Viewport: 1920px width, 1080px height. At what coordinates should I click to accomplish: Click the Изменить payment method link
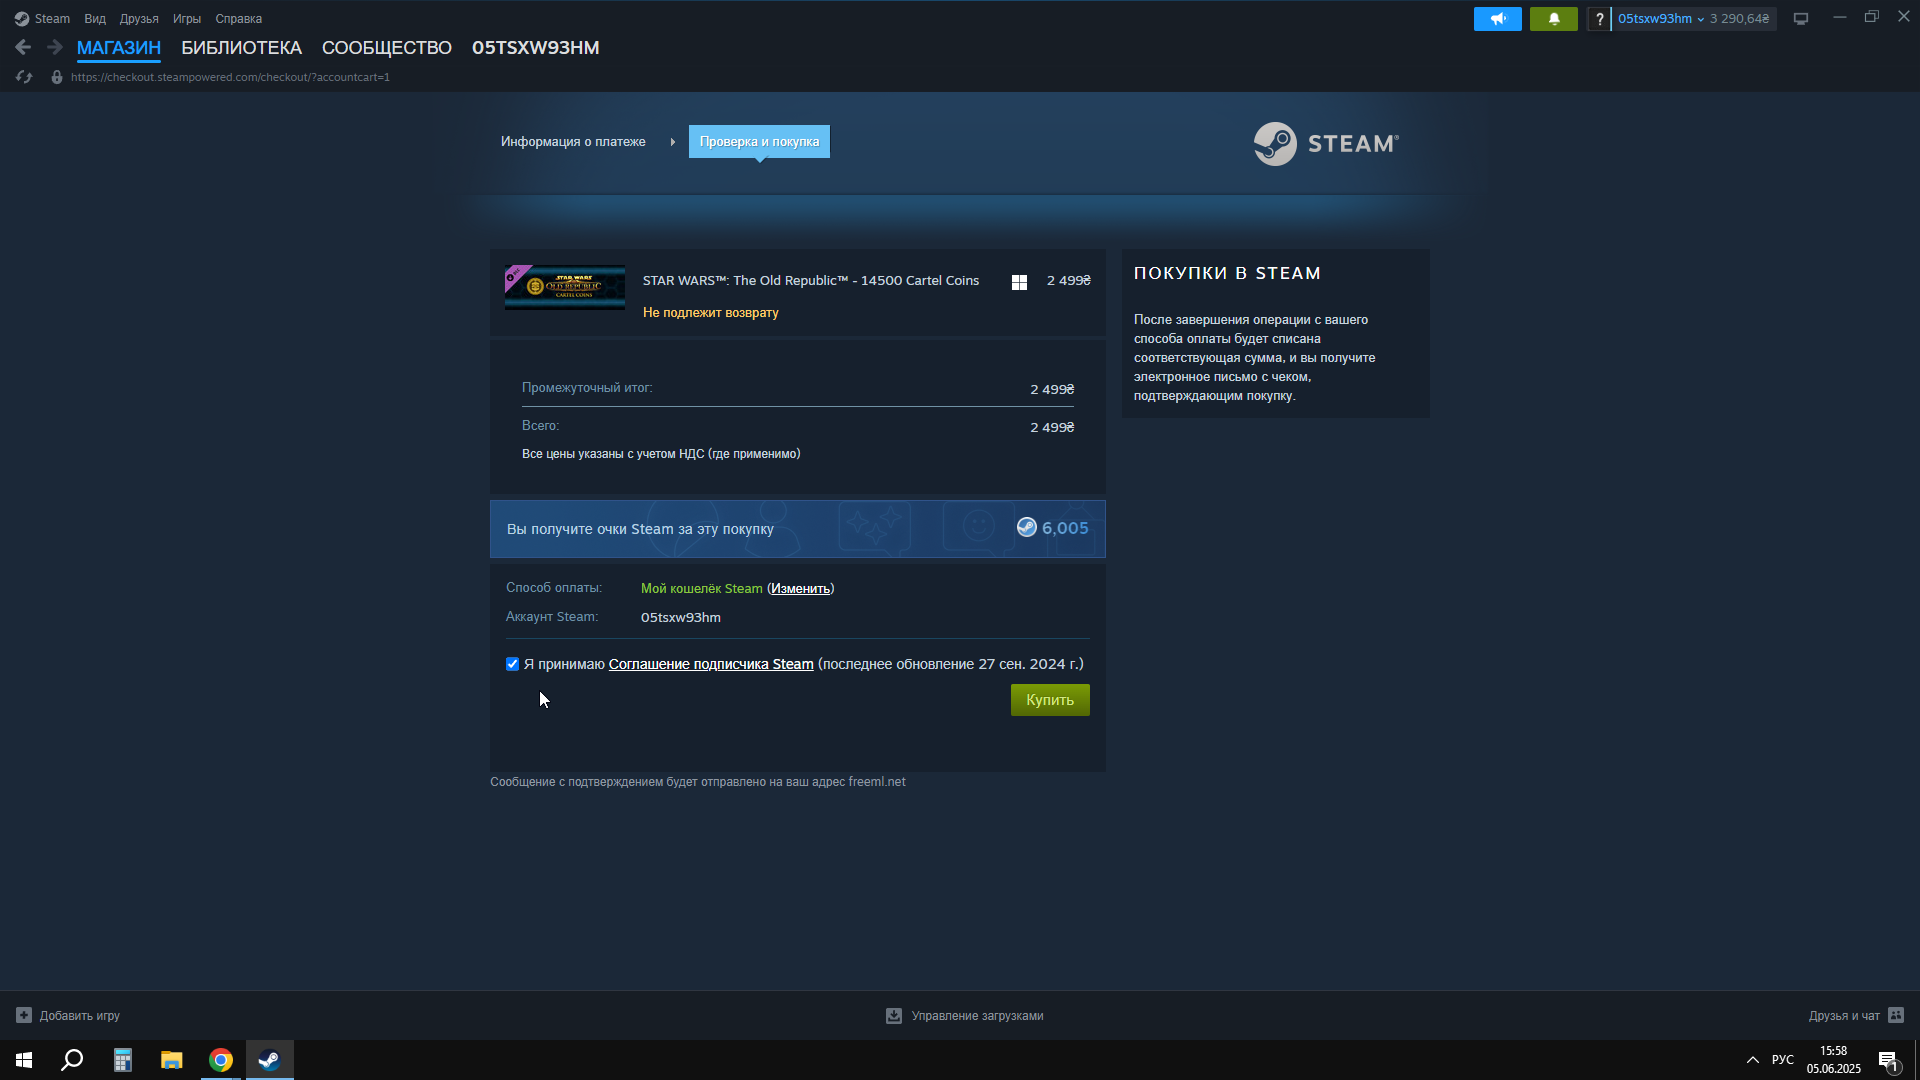tap(800, 589)
